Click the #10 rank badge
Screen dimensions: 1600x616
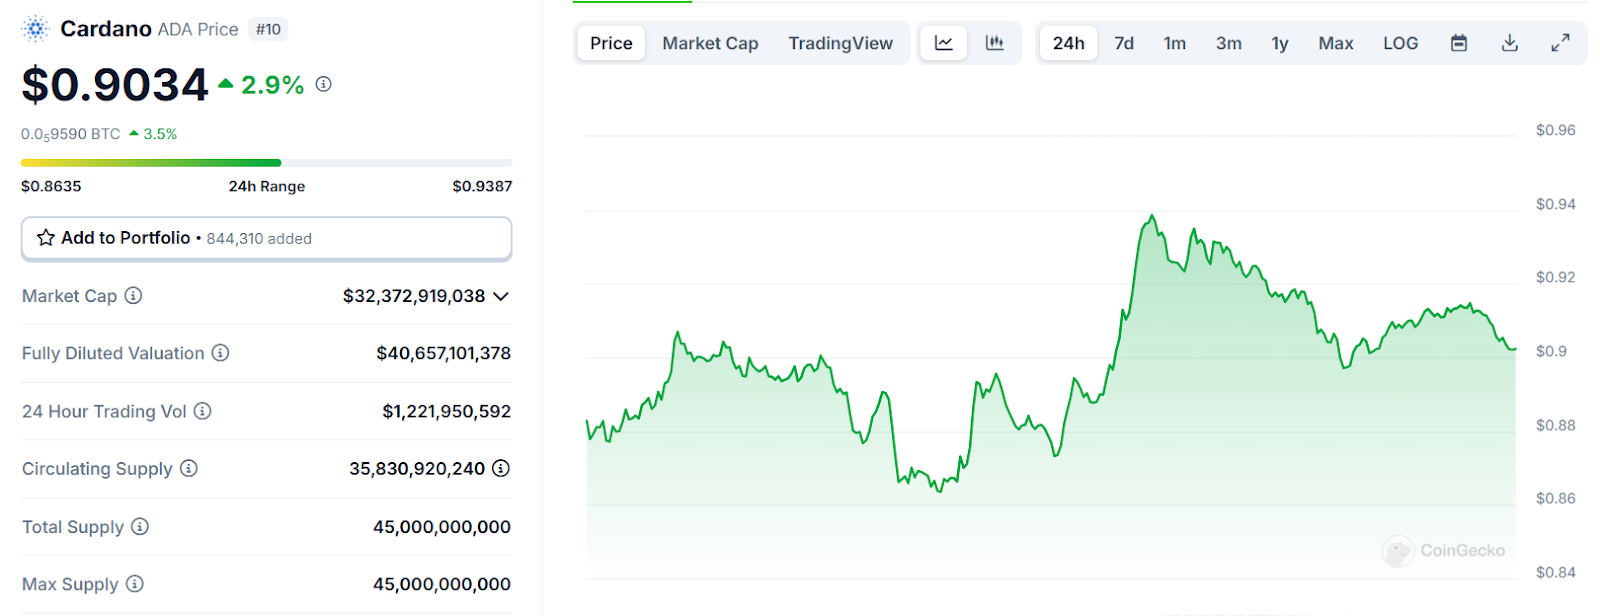pos(268,30)
